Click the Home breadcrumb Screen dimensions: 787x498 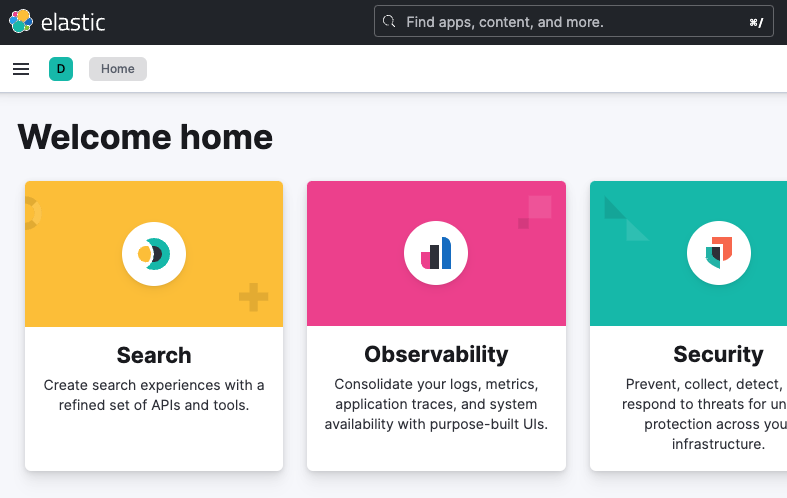coord(118,69)
